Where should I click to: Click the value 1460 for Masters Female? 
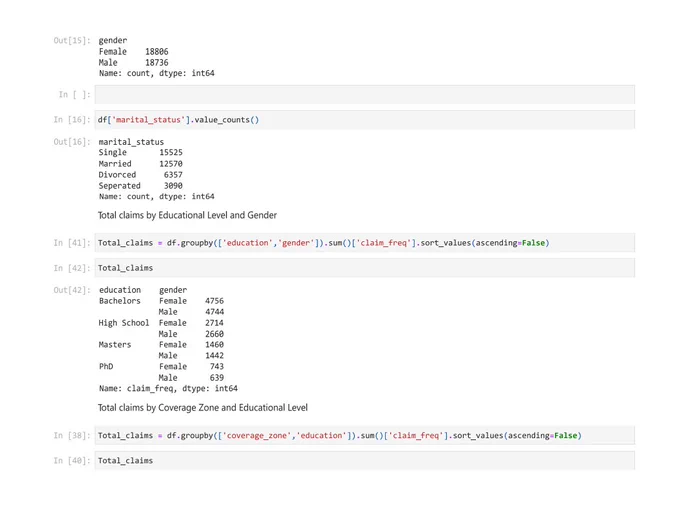click(x=214, y=345)
